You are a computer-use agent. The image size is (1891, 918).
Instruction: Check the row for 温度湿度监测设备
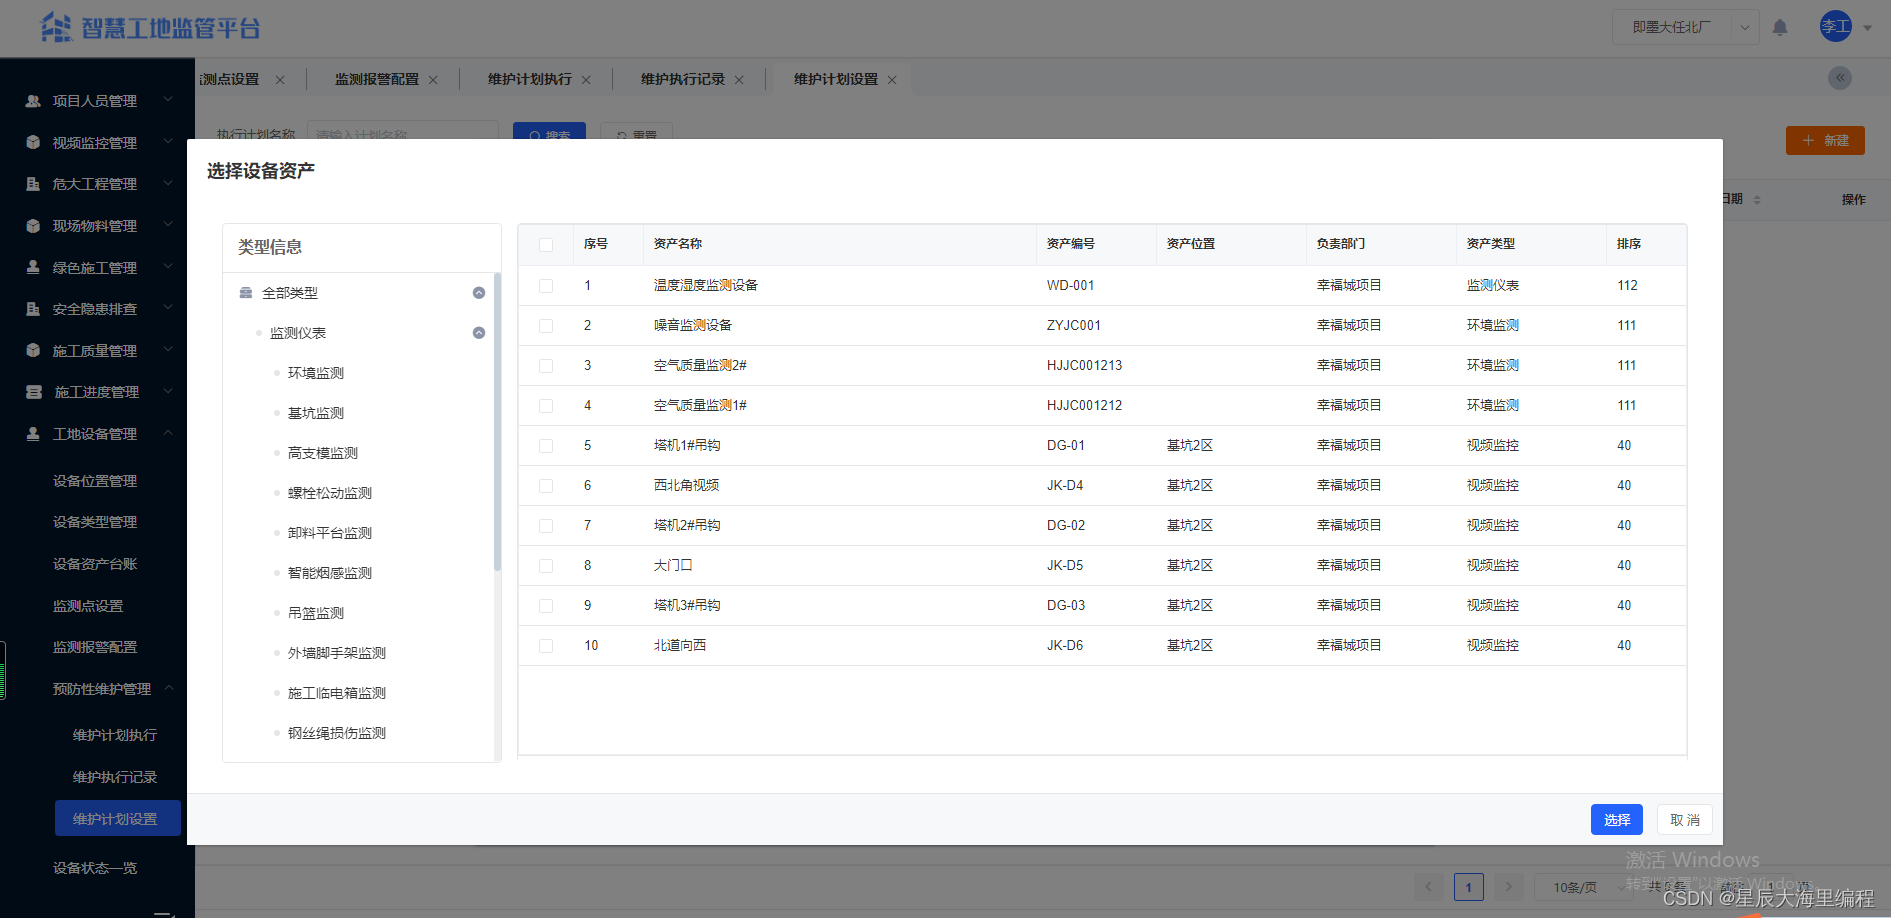pos(546,286)
